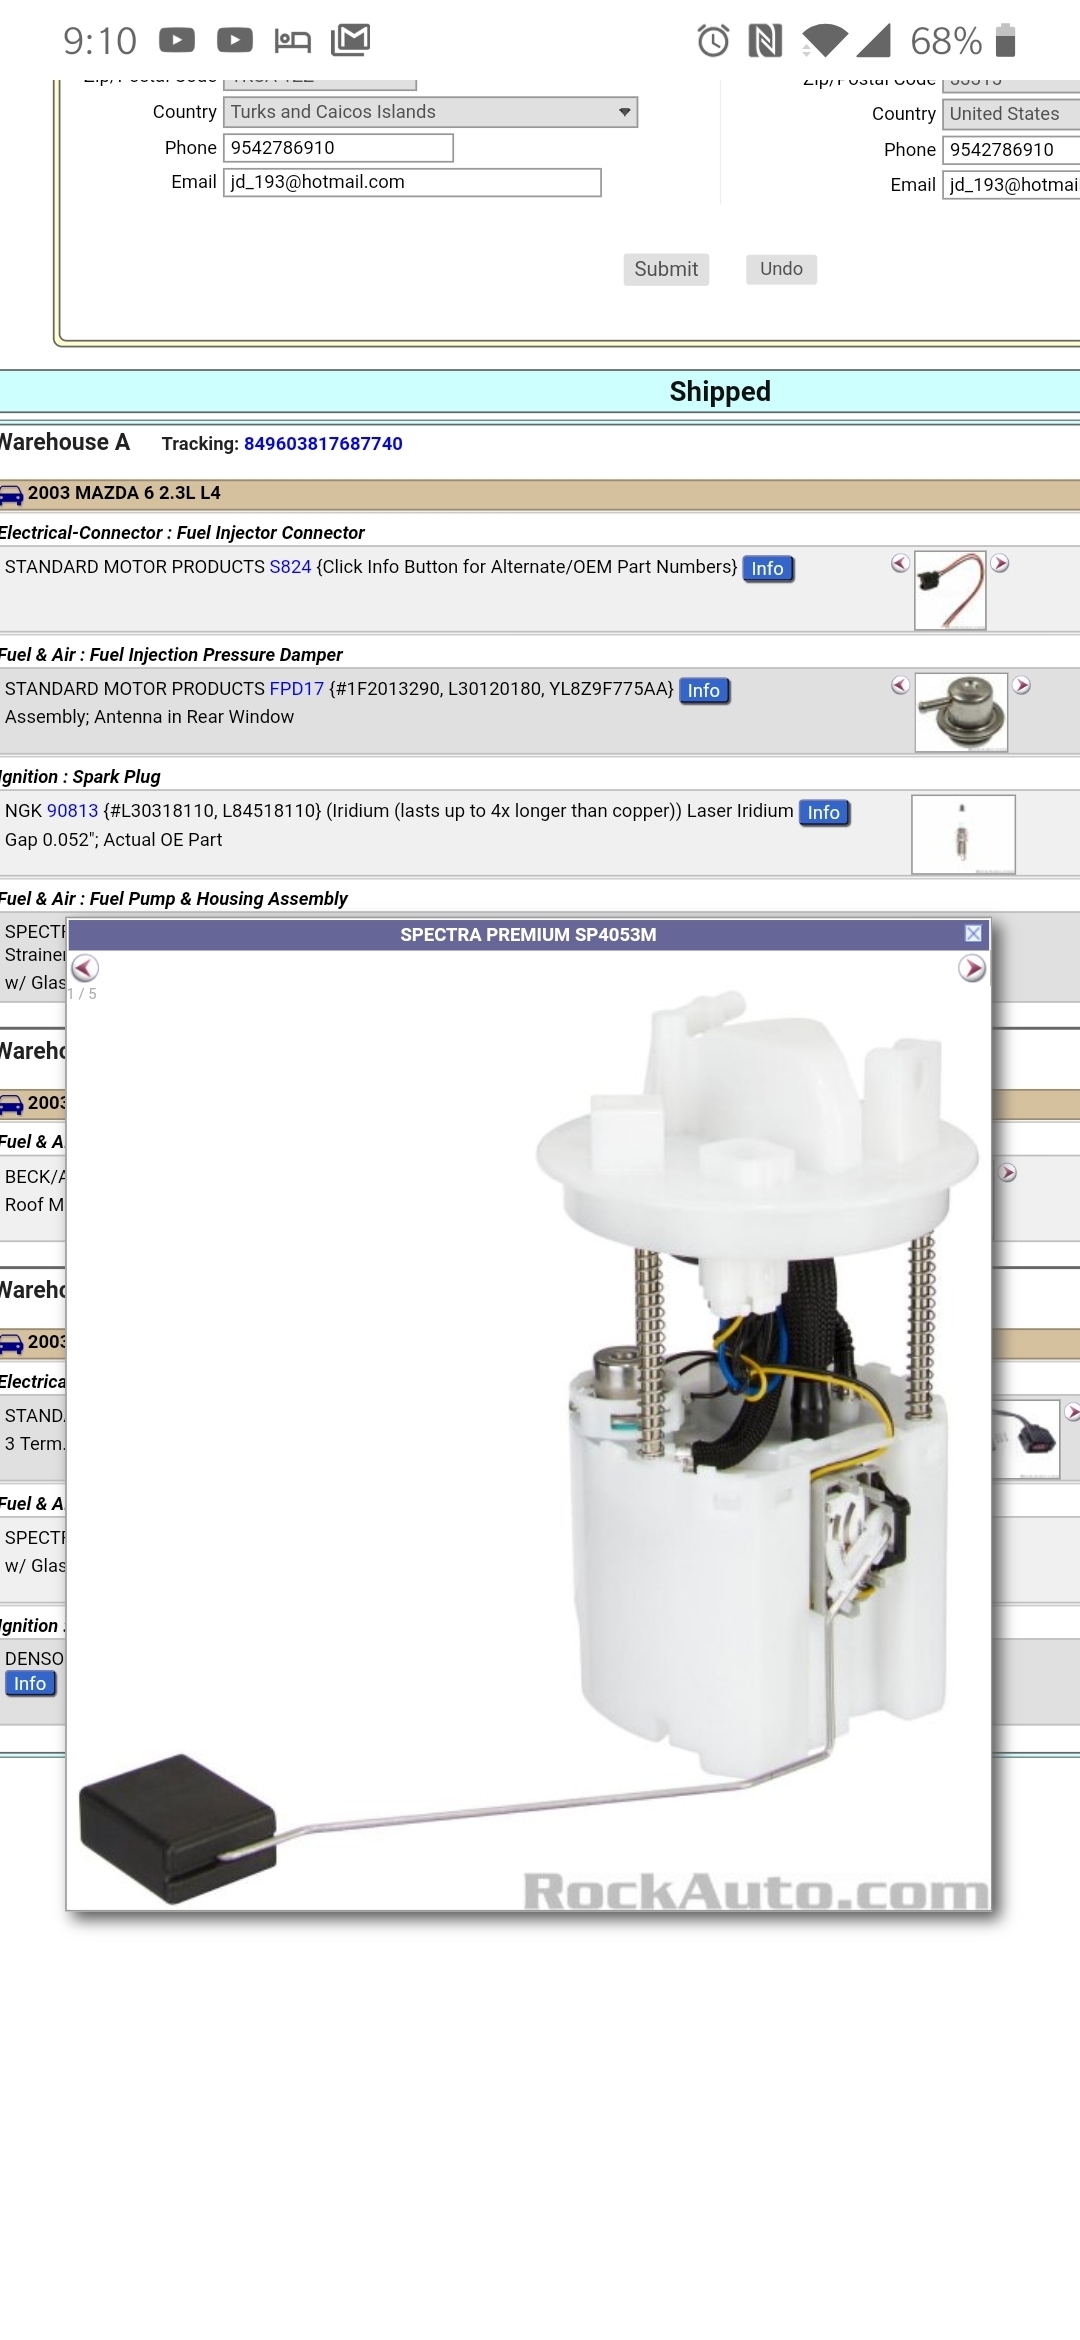1080x2340 pixels.
Task: Click the fuel pump product image in popup
Action: (529, 1430)
